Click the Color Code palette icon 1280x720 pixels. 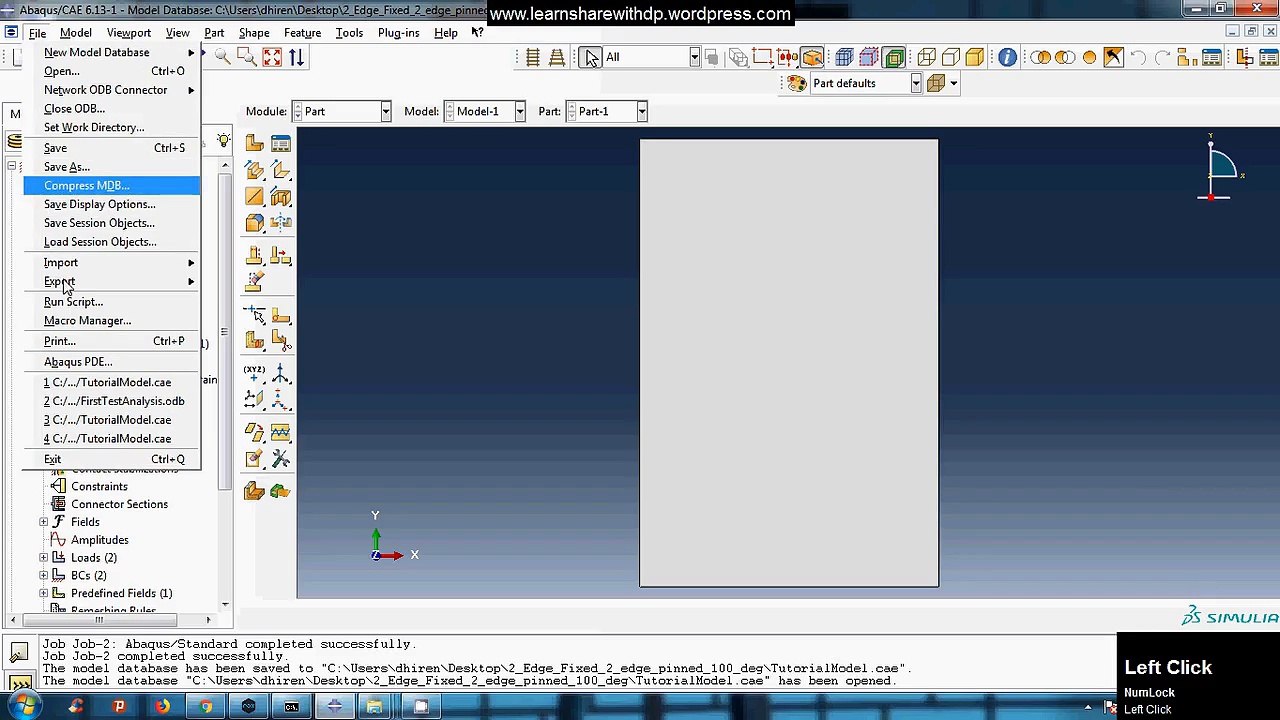pyautogui.click(x=797, y=84)
